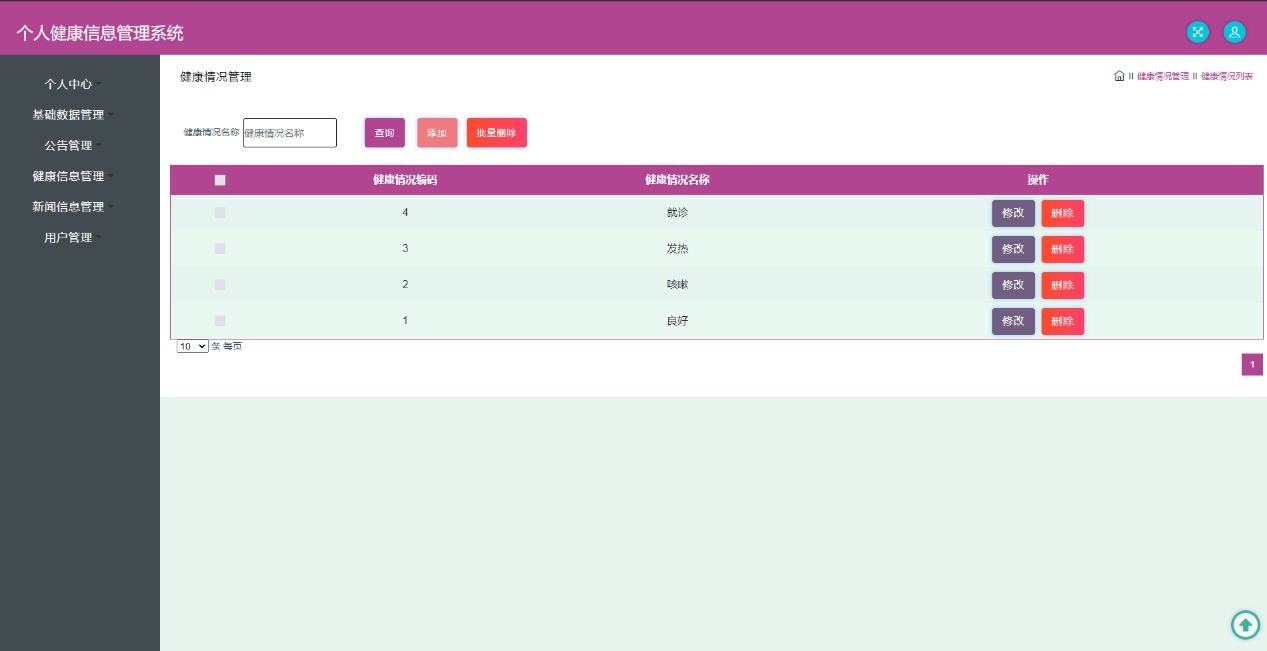The image size is (1267, 651).
Task: Click the 操作 column header
Action: tap(1038, 180)
